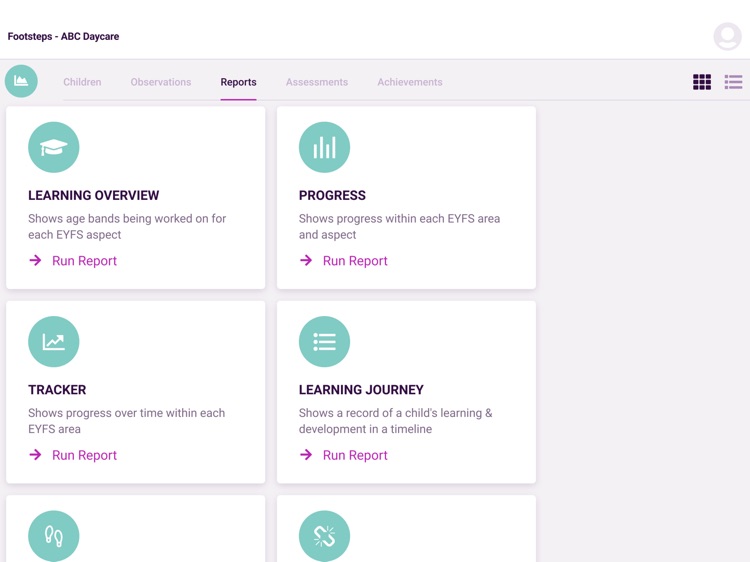Run Report for Learning Overview
Screen dimensions: 750x562
coord(84,261)
